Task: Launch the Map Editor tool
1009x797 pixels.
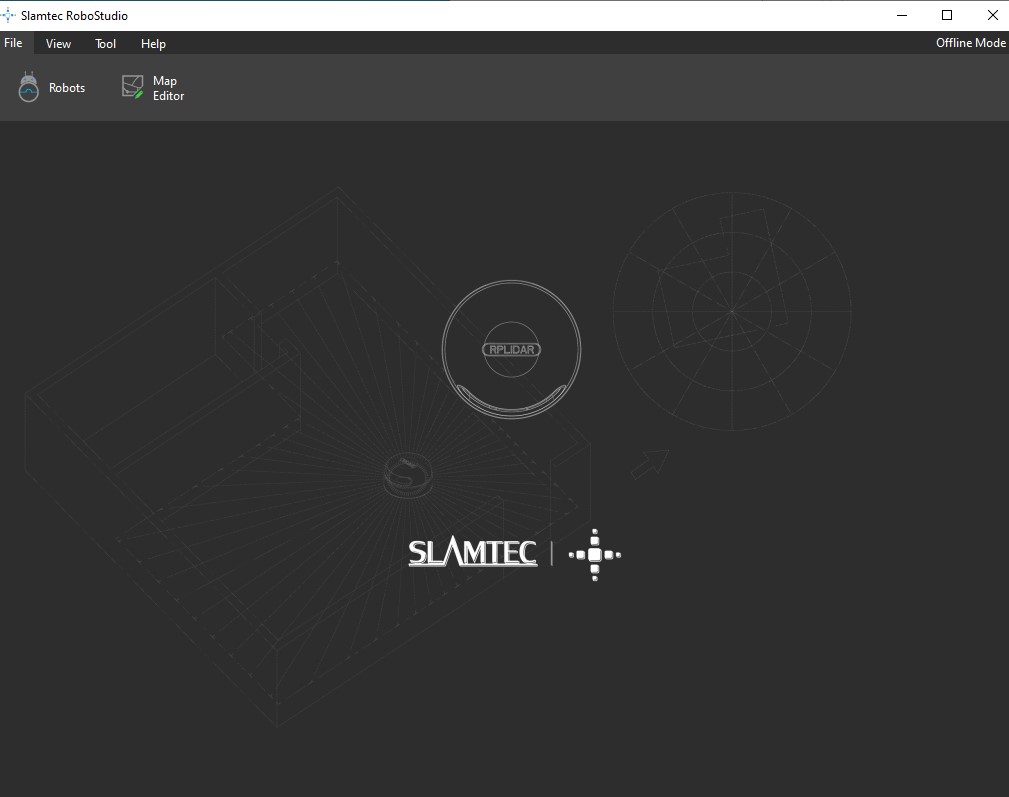Action: (153, 88)
